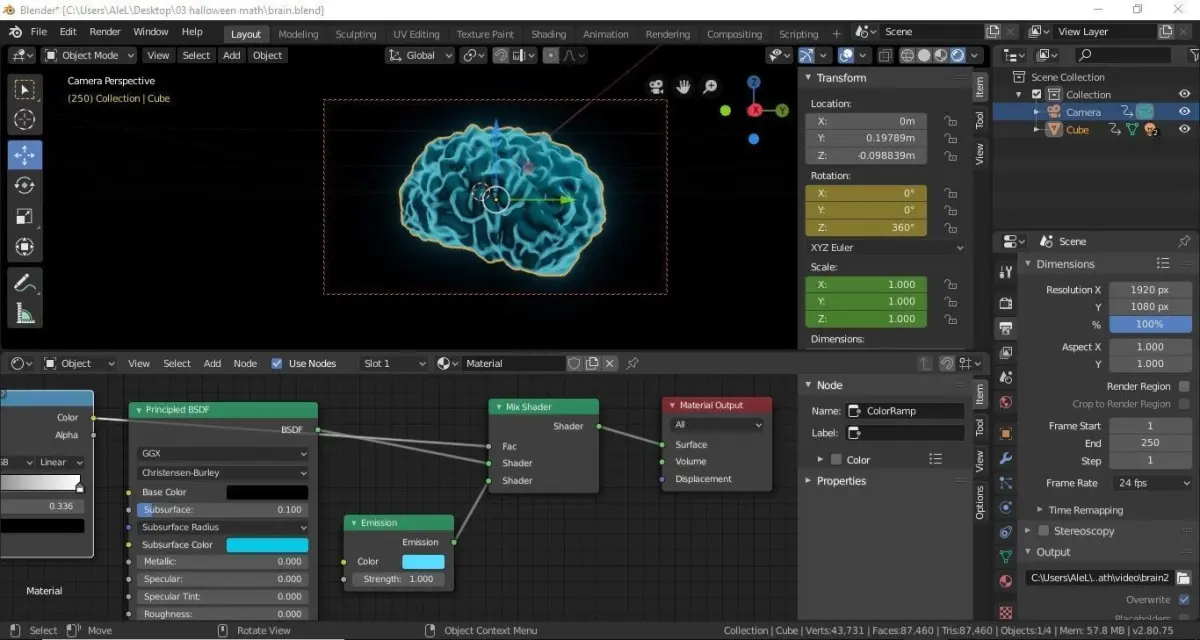Toggle visibility of Collection in outliner
The height and width of the screenshot is (640, 1200).
[1184, 94]
